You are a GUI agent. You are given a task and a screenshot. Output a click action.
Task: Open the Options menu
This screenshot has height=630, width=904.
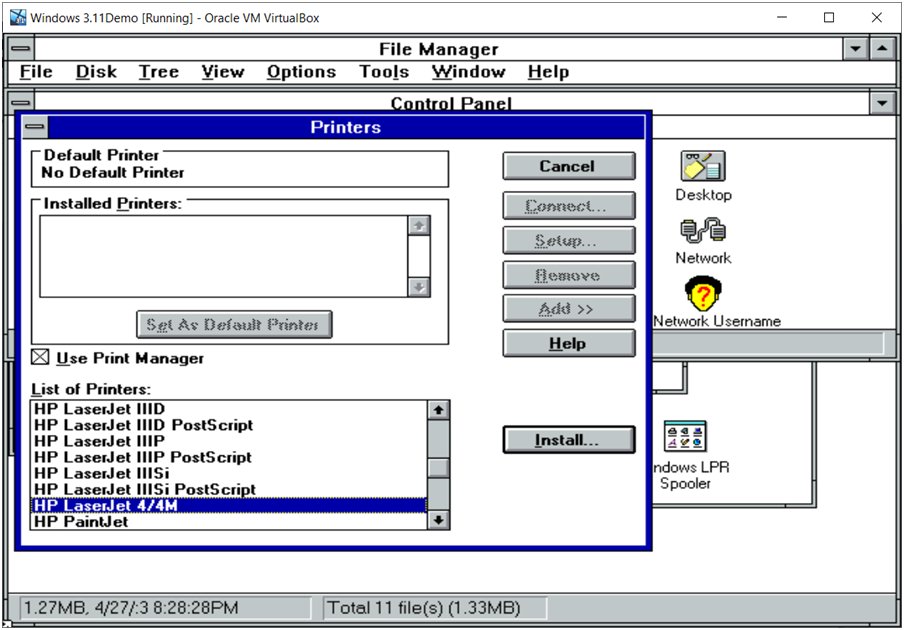coord(301,71)
